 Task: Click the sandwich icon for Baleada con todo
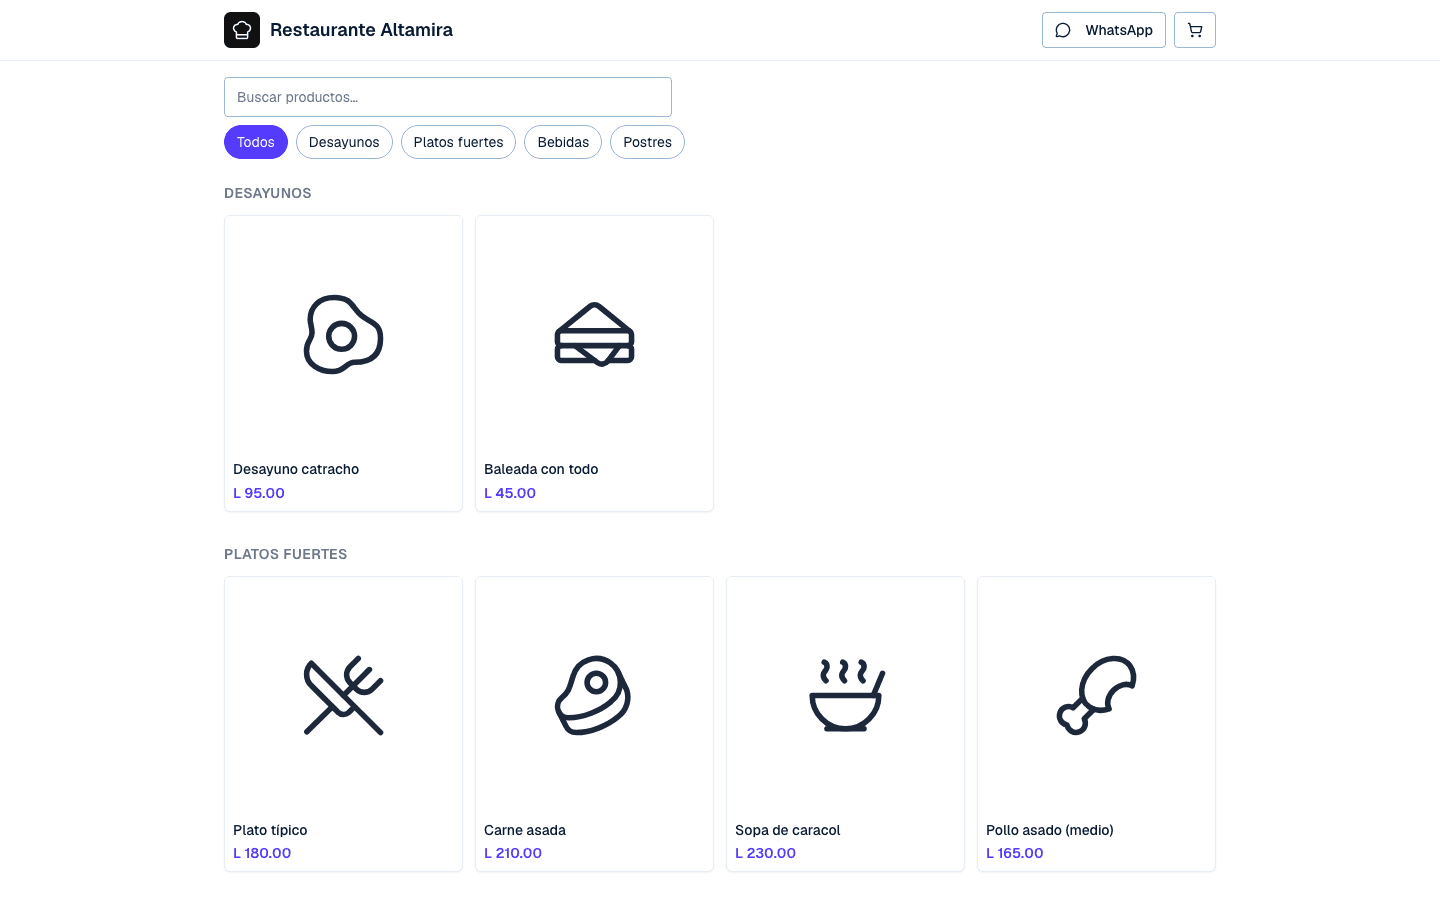(x=594, y=335)
